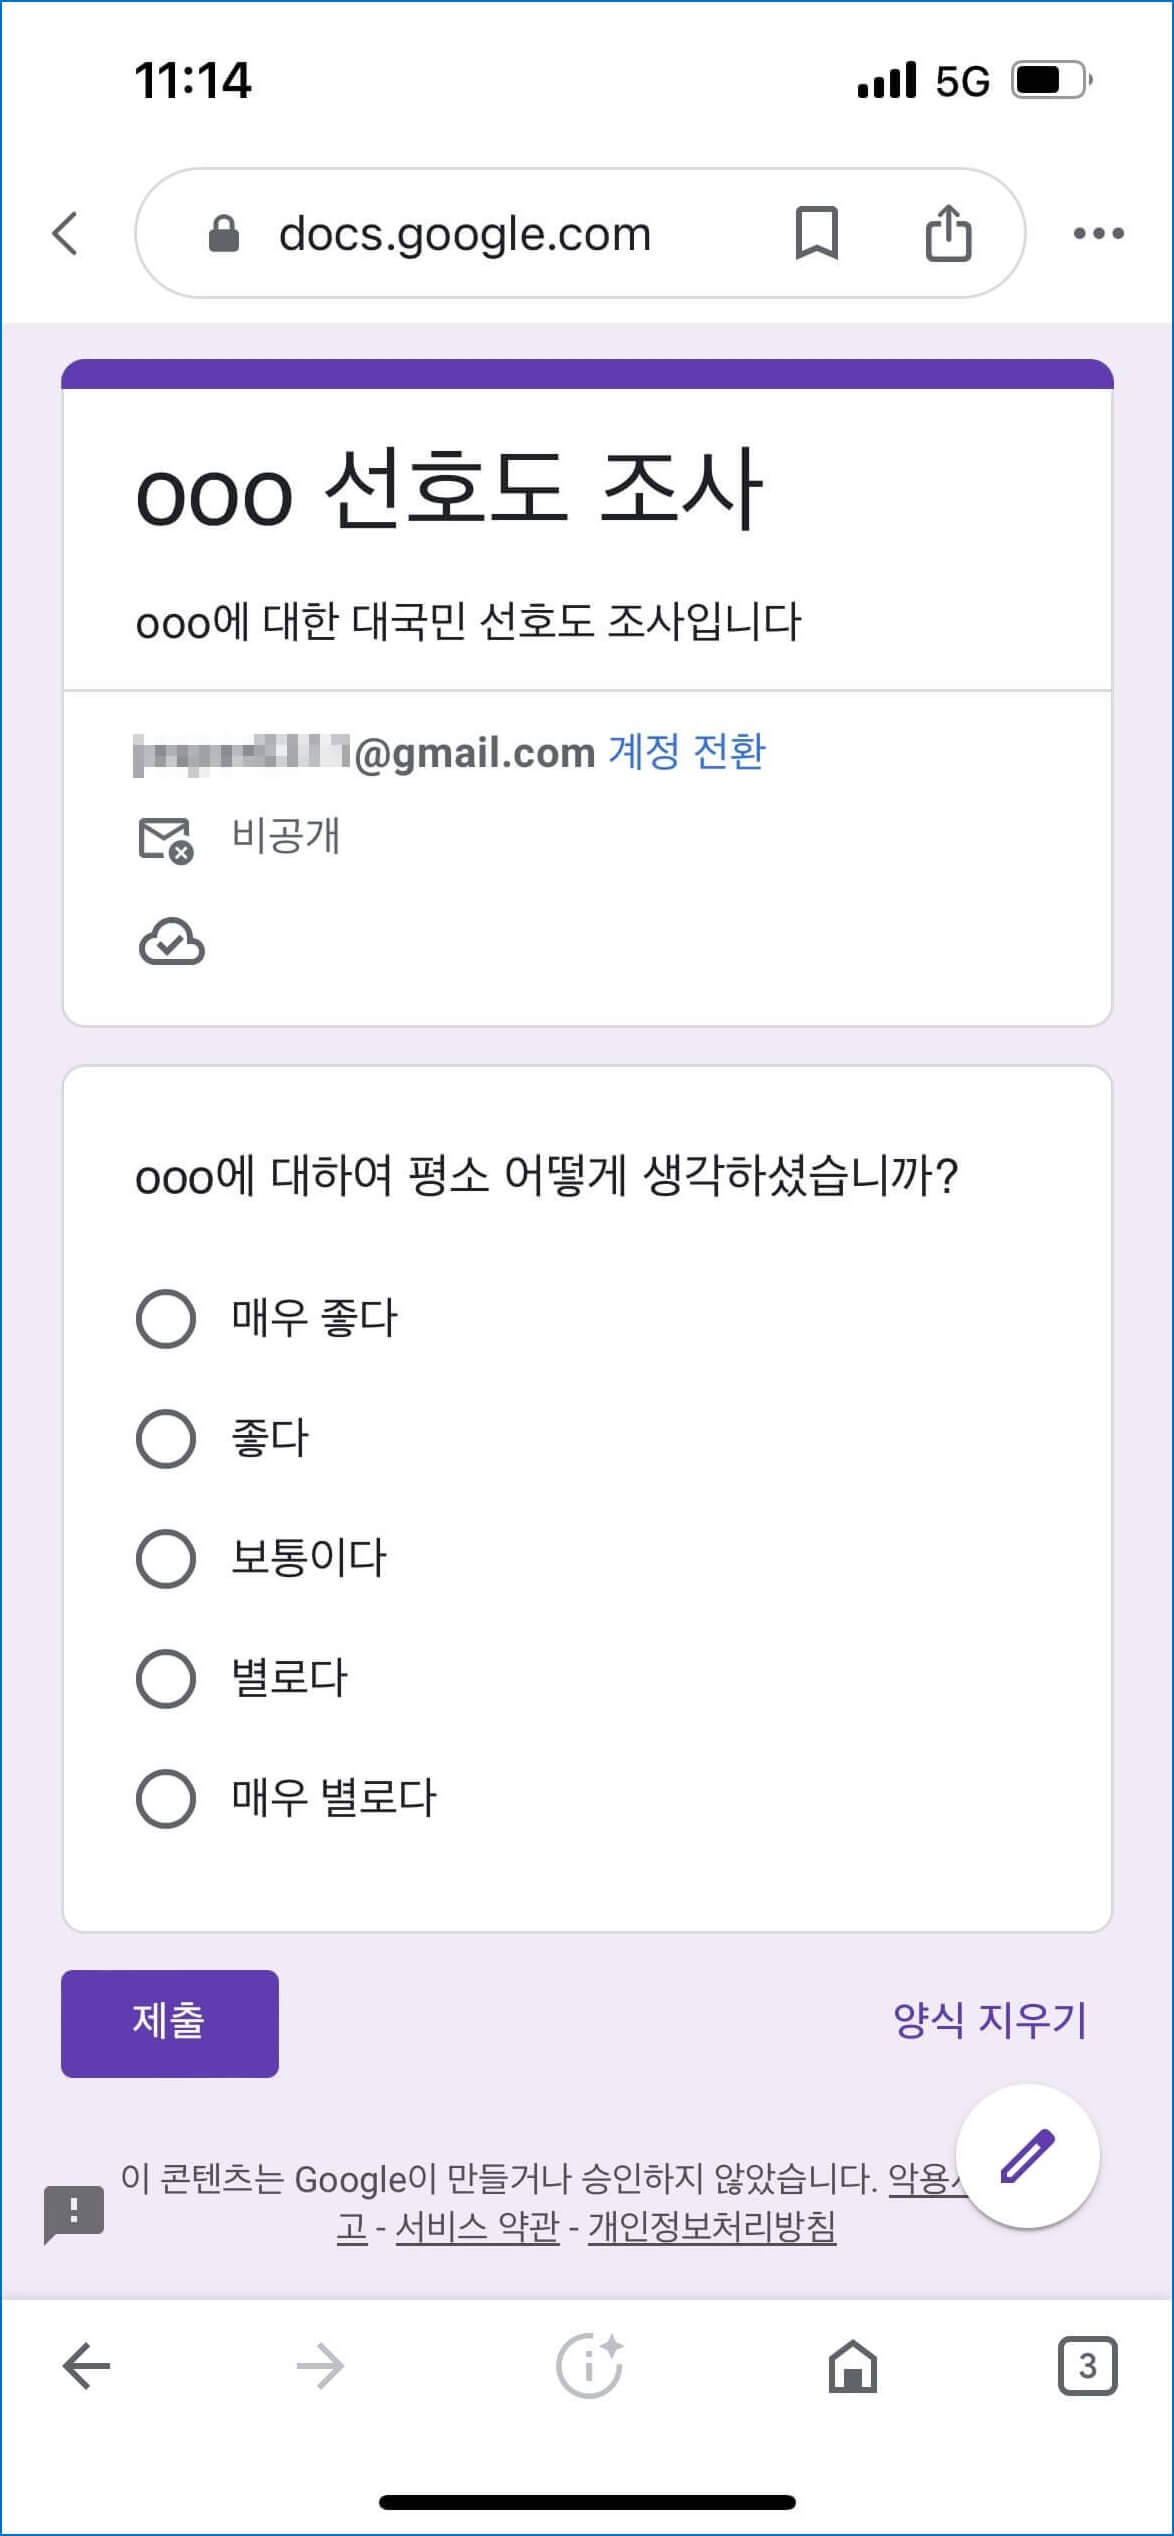The image size is (1174, 2536).
Task: Tap the lock icon in the address bar
Action: [x=224, y=233]
